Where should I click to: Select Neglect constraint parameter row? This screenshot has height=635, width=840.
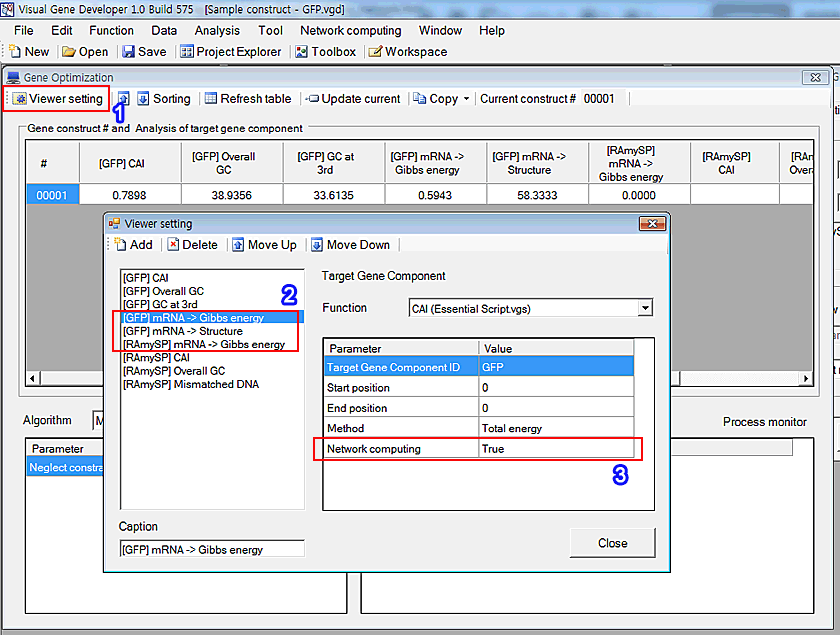coord(65,467)
